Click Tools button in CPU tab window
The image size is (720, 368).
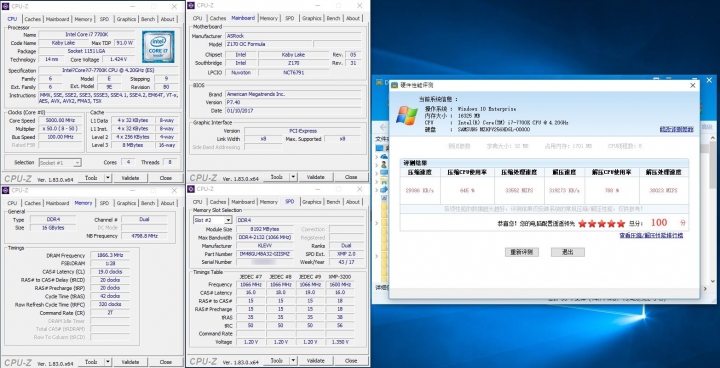click(91, 178)
